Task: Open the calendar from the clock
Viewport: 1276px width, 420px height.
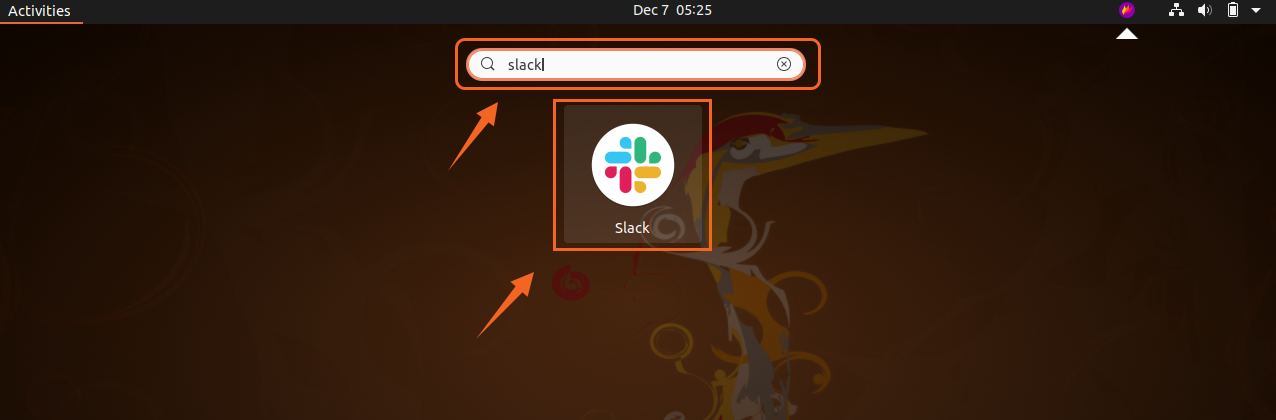Action: (673, 11)
